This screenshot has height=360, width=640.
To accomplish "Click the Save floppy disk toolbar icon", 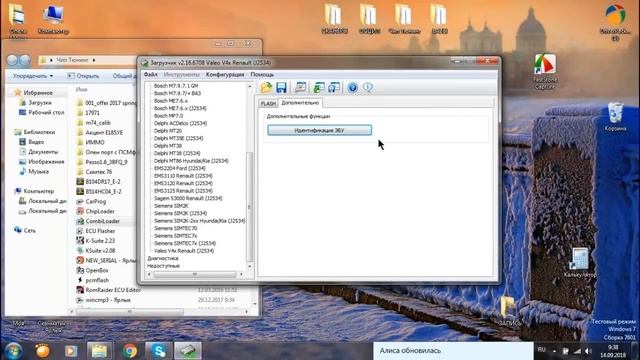I will (281, 87).
